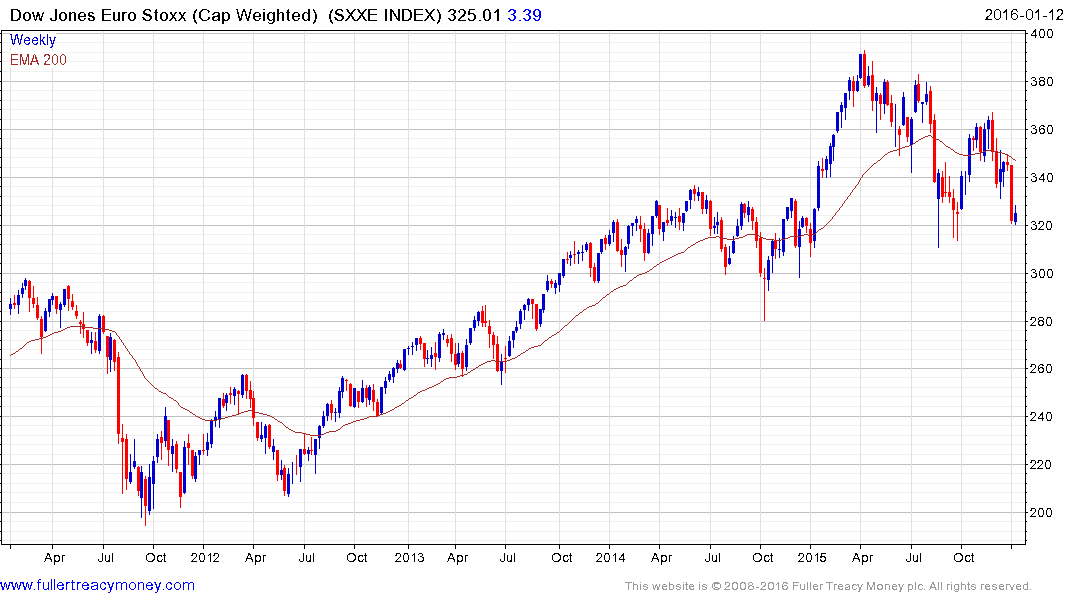Click the 2015 year label on time axis
The width and height of the screenshot is (1075, 600).
click(x=812, y=557)
